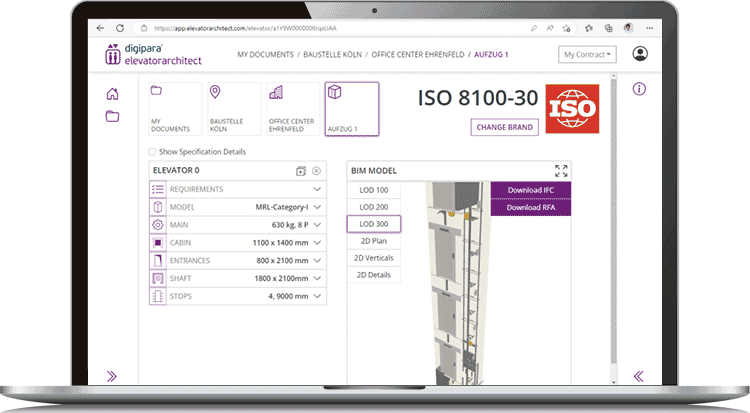Open OFFICE CENTER EHRENFELD building tile
Image resolution: width=750 pixels, height=413 pixels.
293,109
